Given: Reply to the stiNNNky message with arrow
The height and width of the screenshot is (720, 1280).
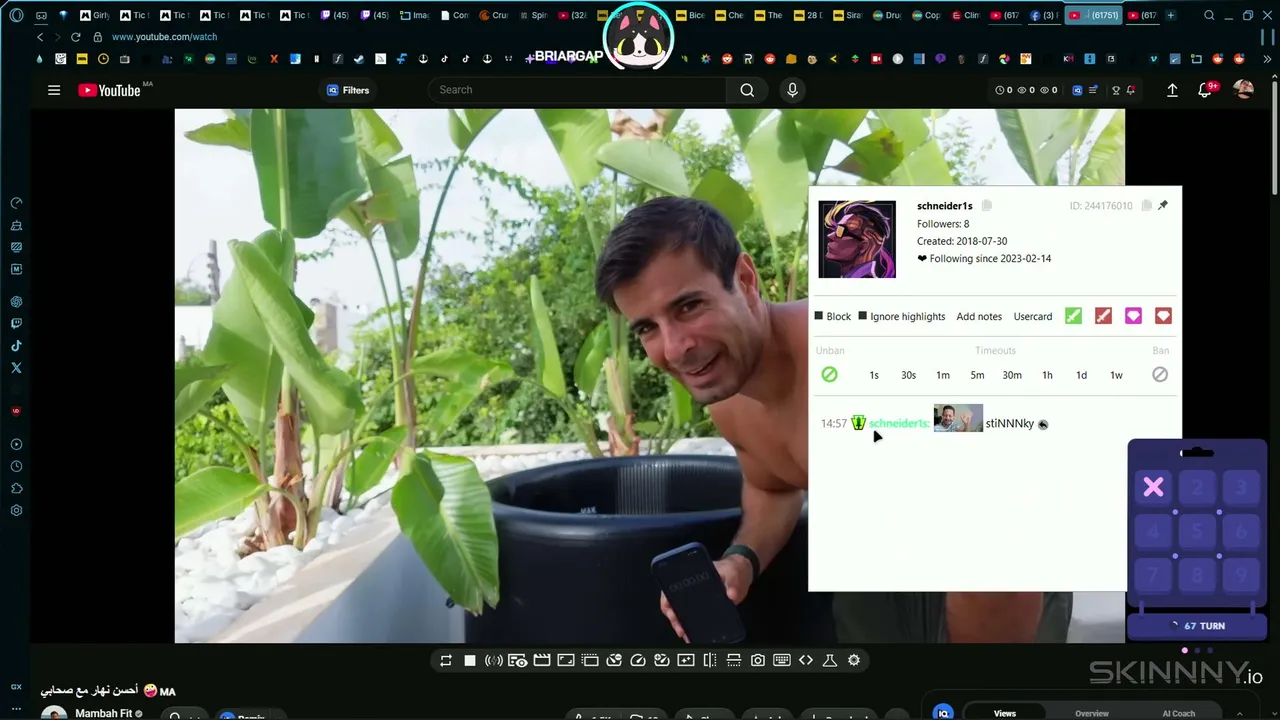Looking at the screenshot, I should 1043,425.
